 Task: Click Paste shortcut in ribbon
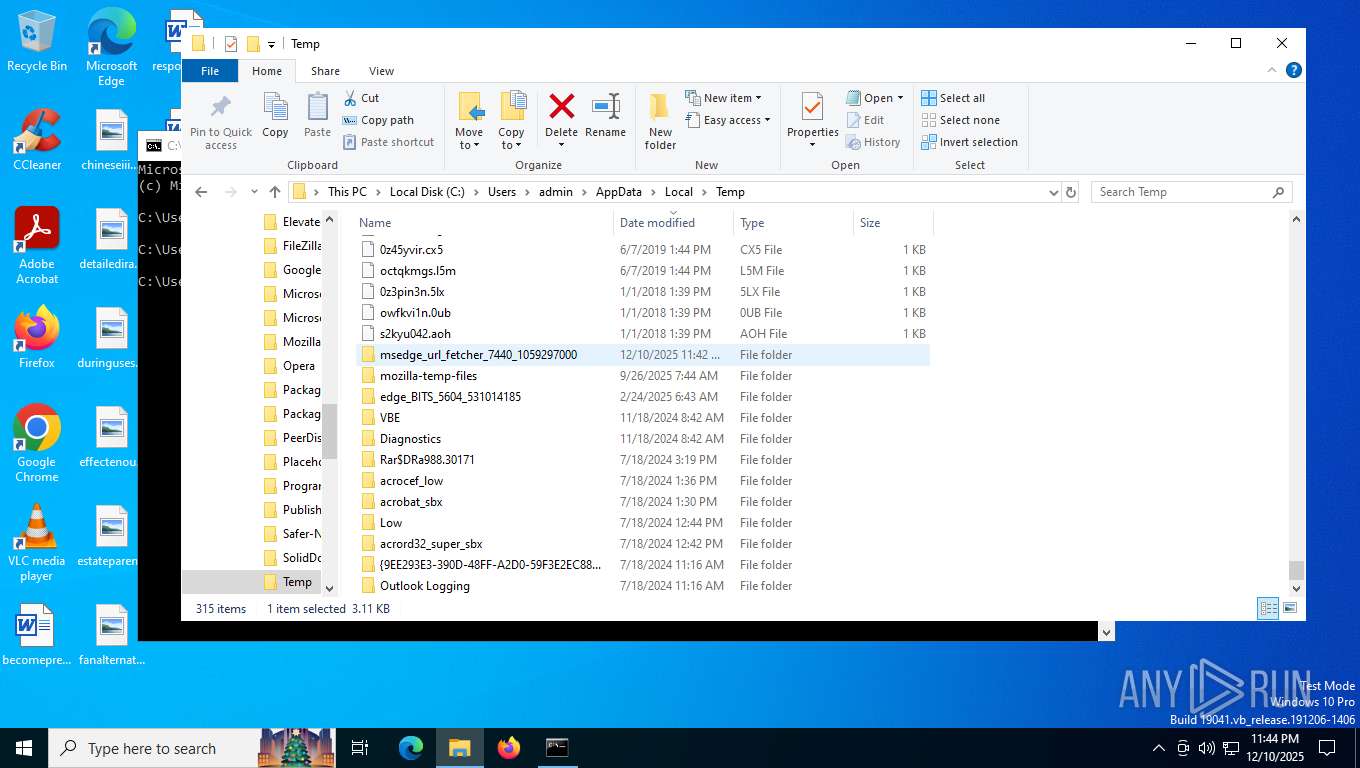click(x=389, y=142)
